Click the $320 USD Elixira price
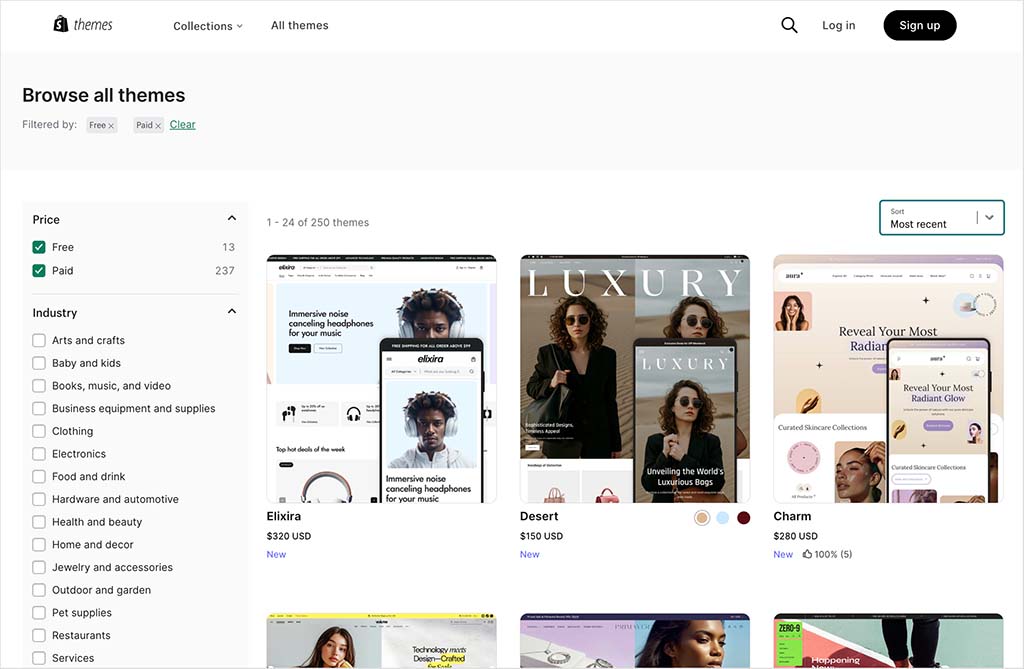This screenshot has height=669, width=1024. click(289, 536)
